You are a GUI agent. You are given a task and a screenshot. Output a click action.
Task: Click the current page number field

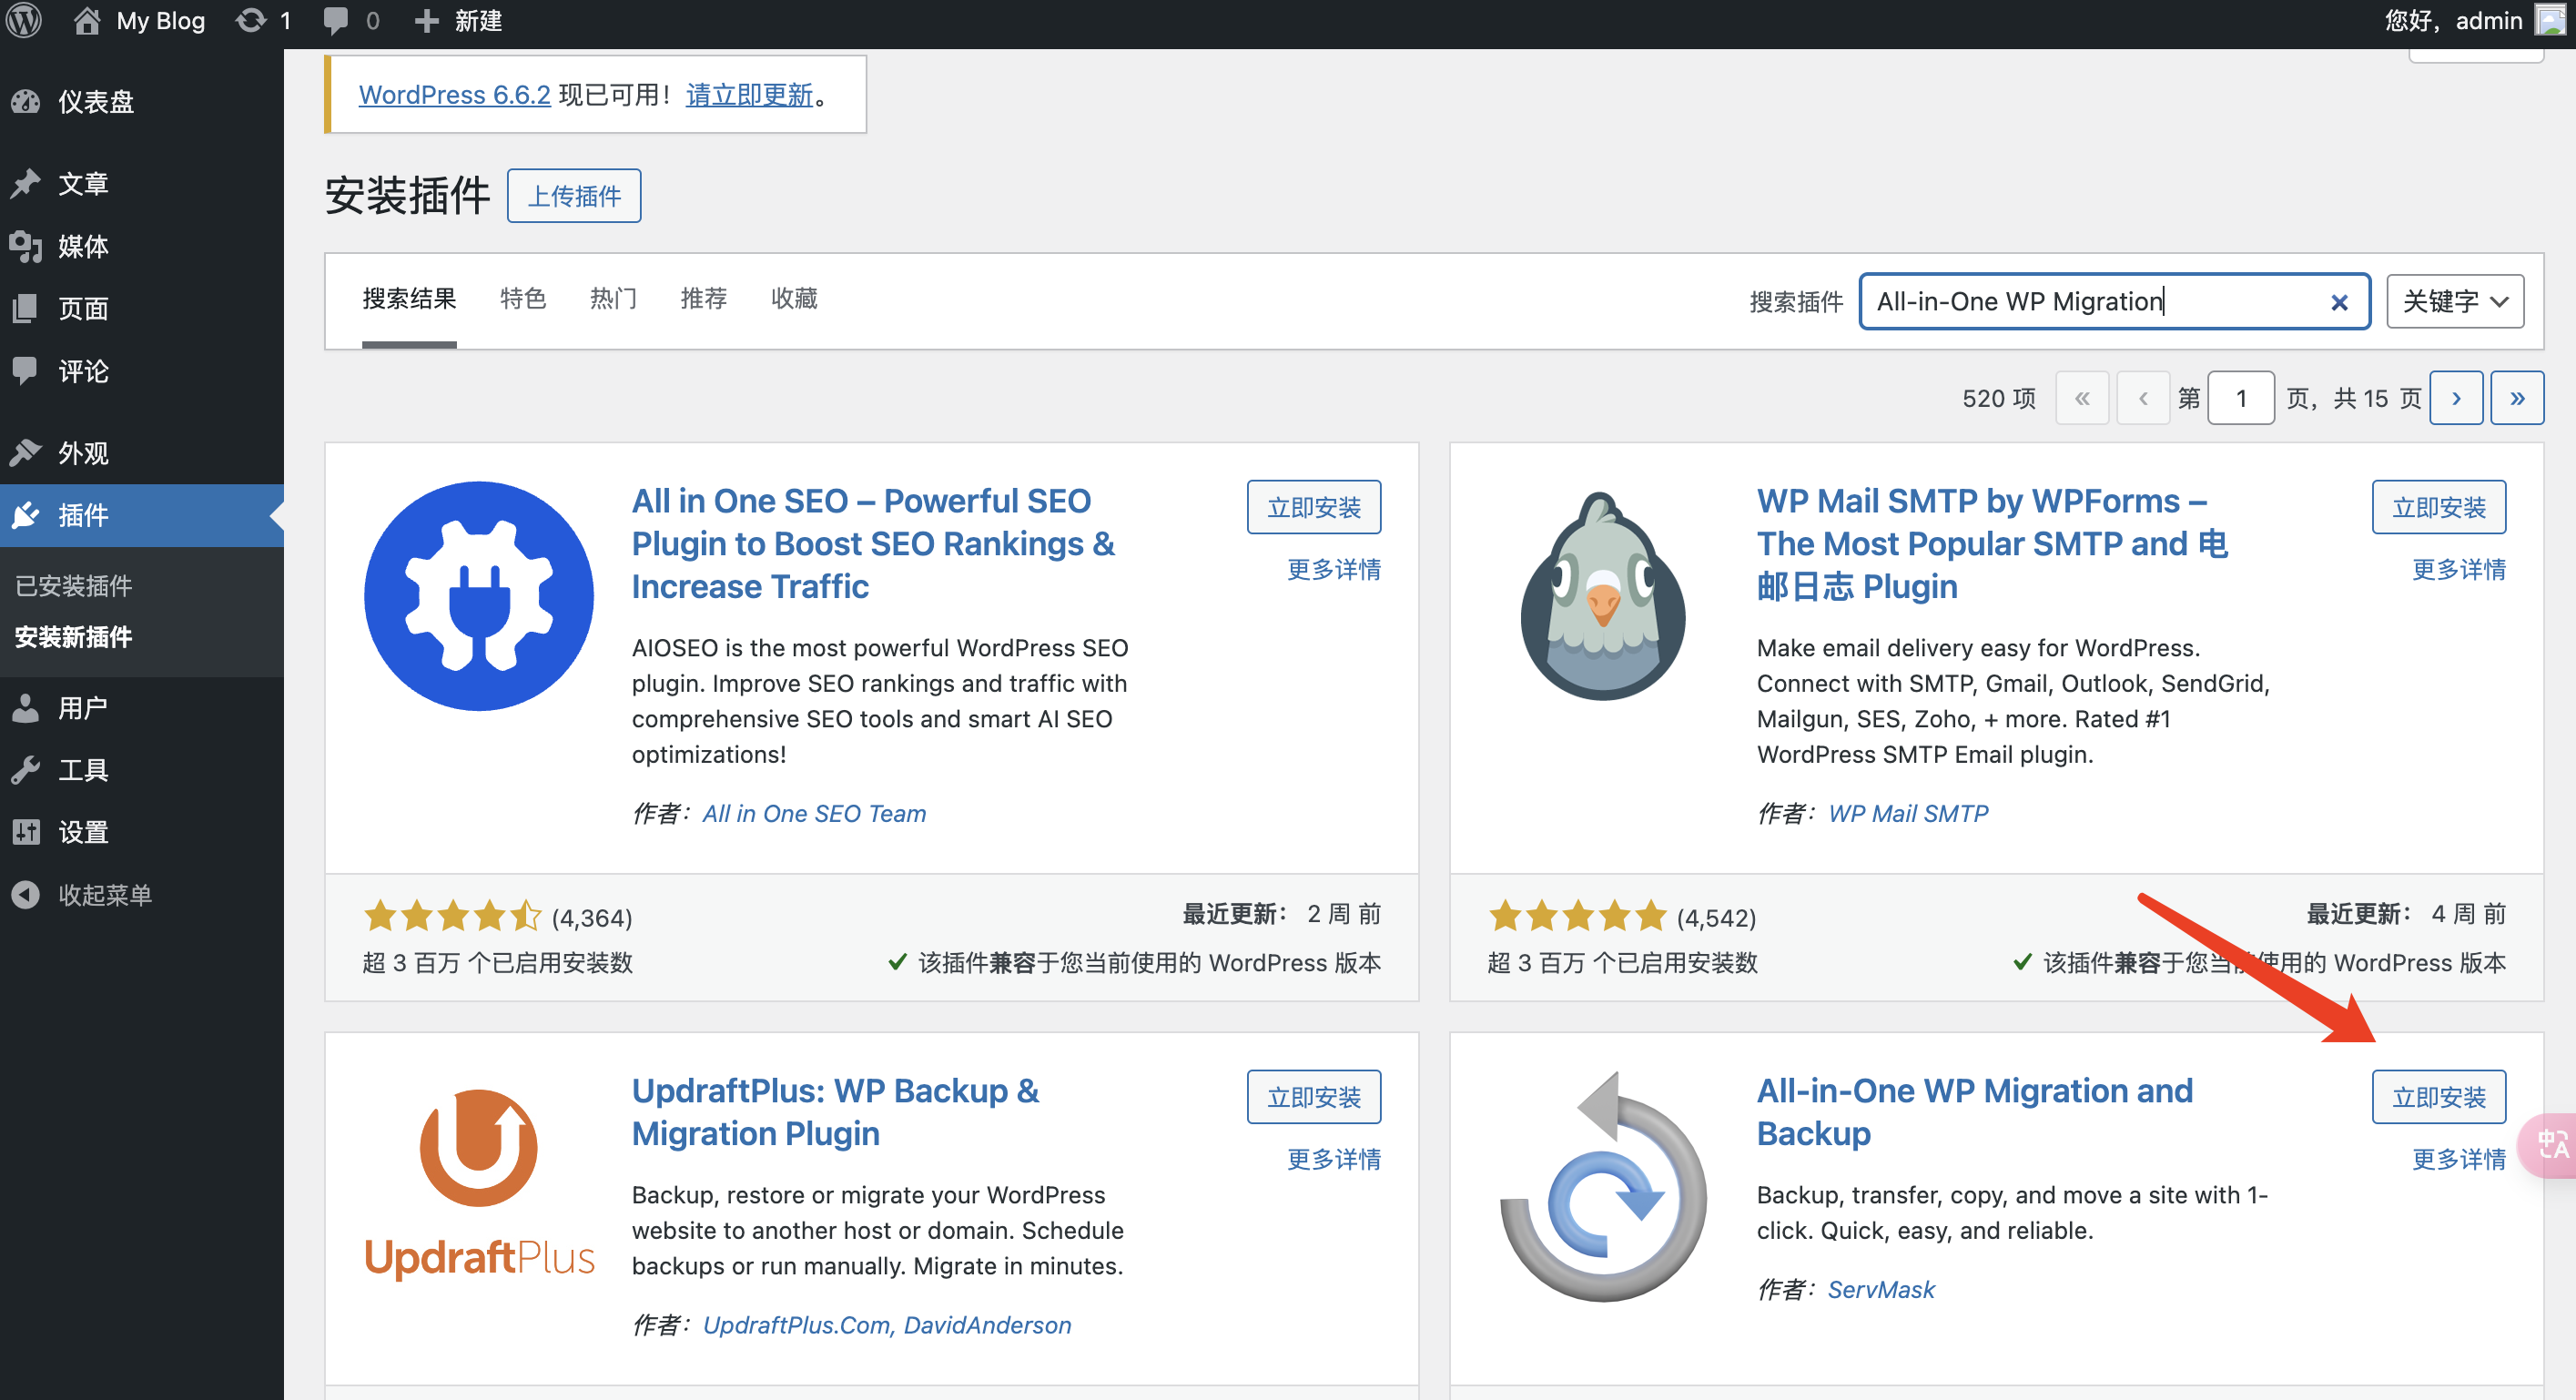(2241, 398)
